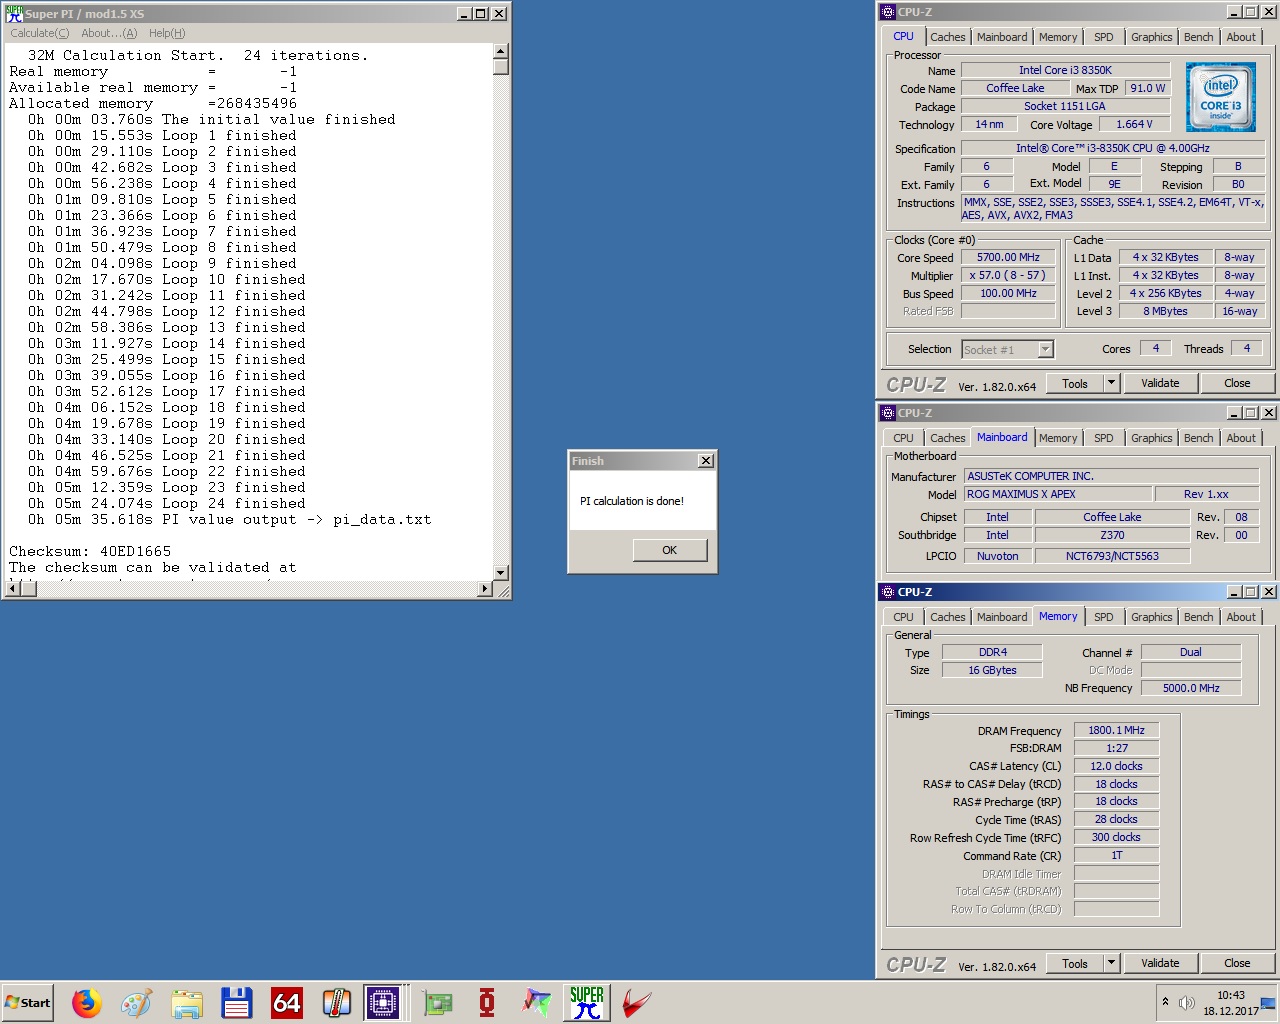Open Graphics tab in middle CPU-Z window

coord(1151,438)
